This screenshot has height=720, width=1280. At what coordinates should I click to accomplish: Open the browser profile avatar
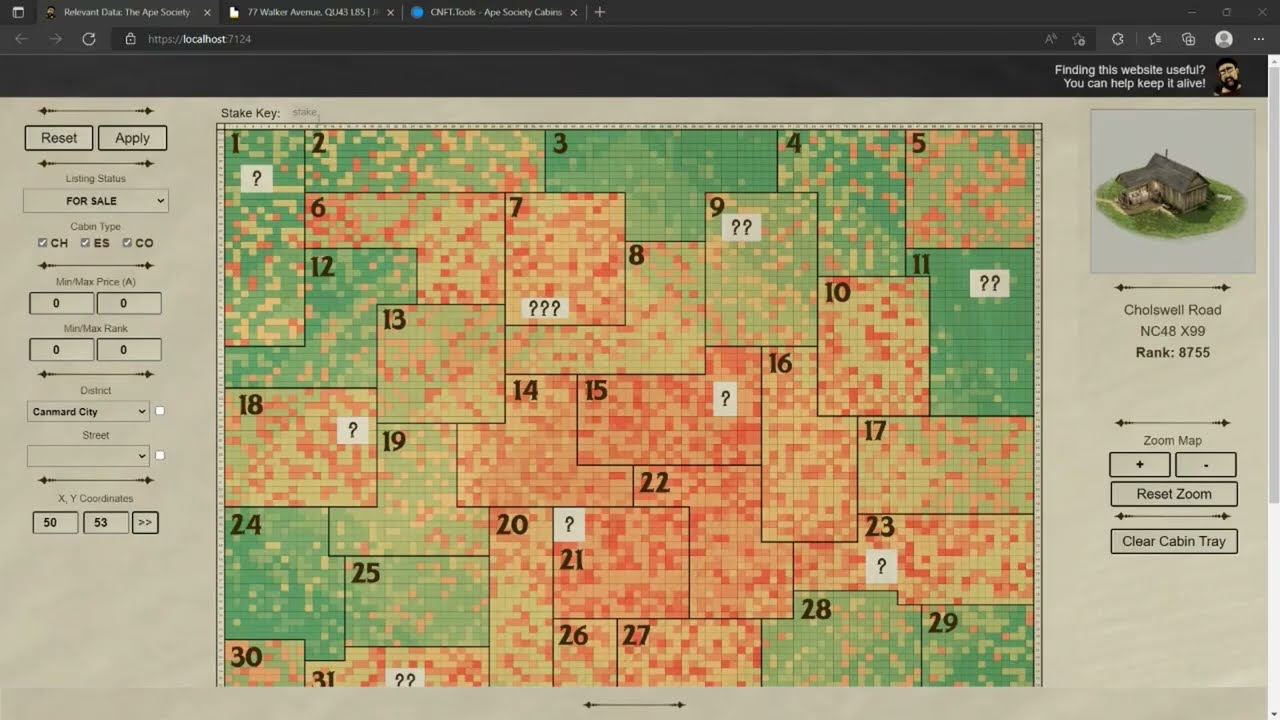1224,39
